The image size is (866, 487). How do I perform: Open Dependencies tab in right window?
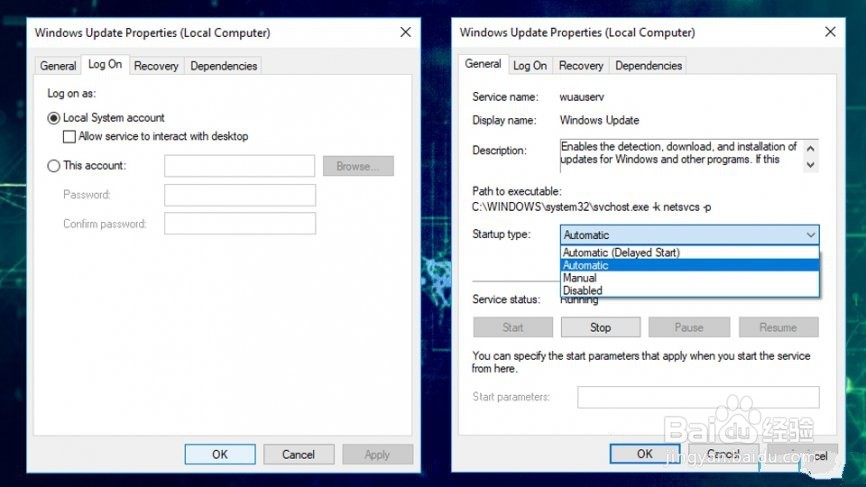(x=648, y=66)
